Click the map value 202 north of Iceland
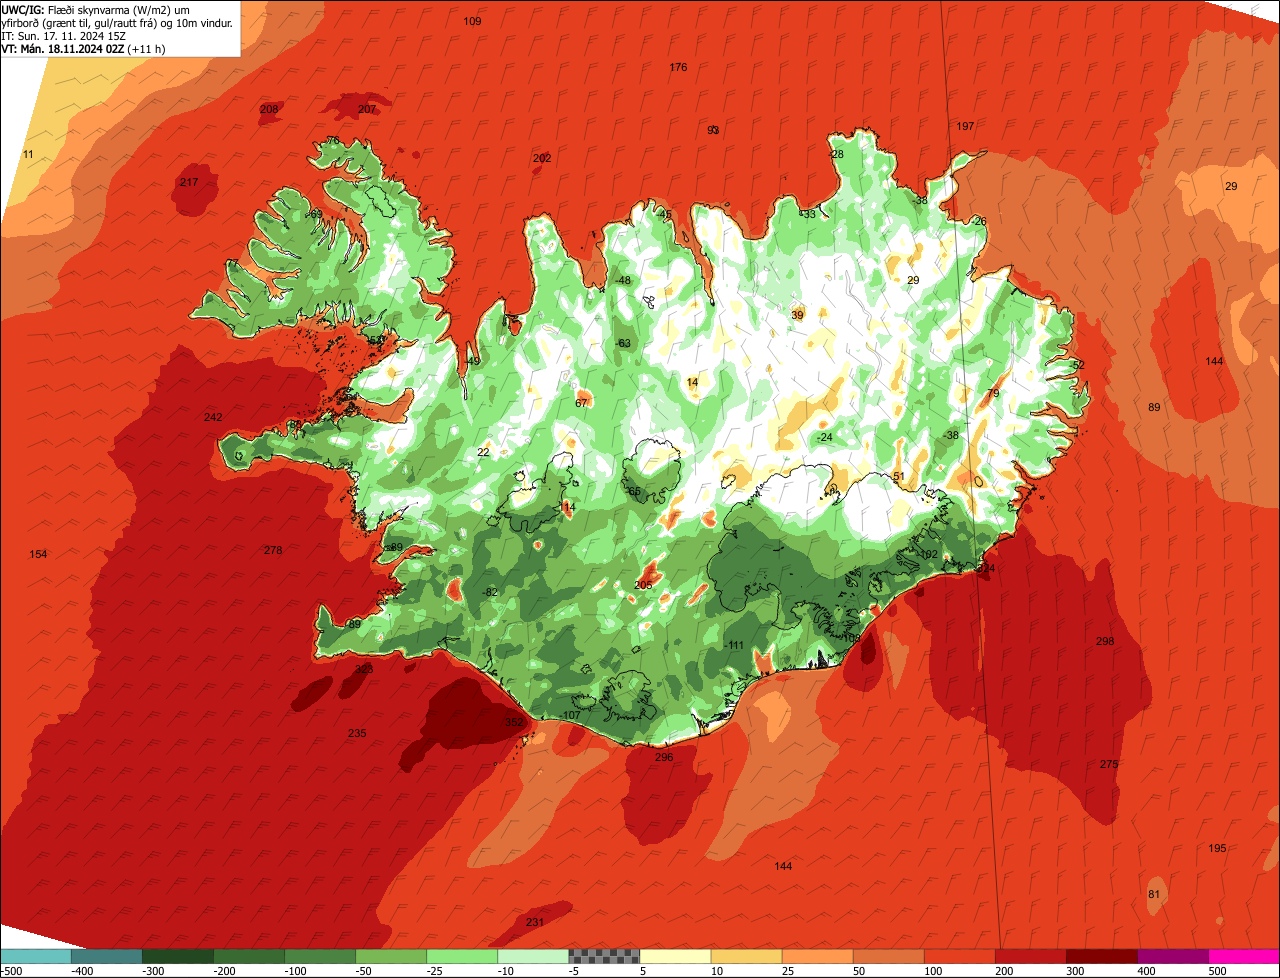The image size is (1280, 978). (x=542, y=158)
